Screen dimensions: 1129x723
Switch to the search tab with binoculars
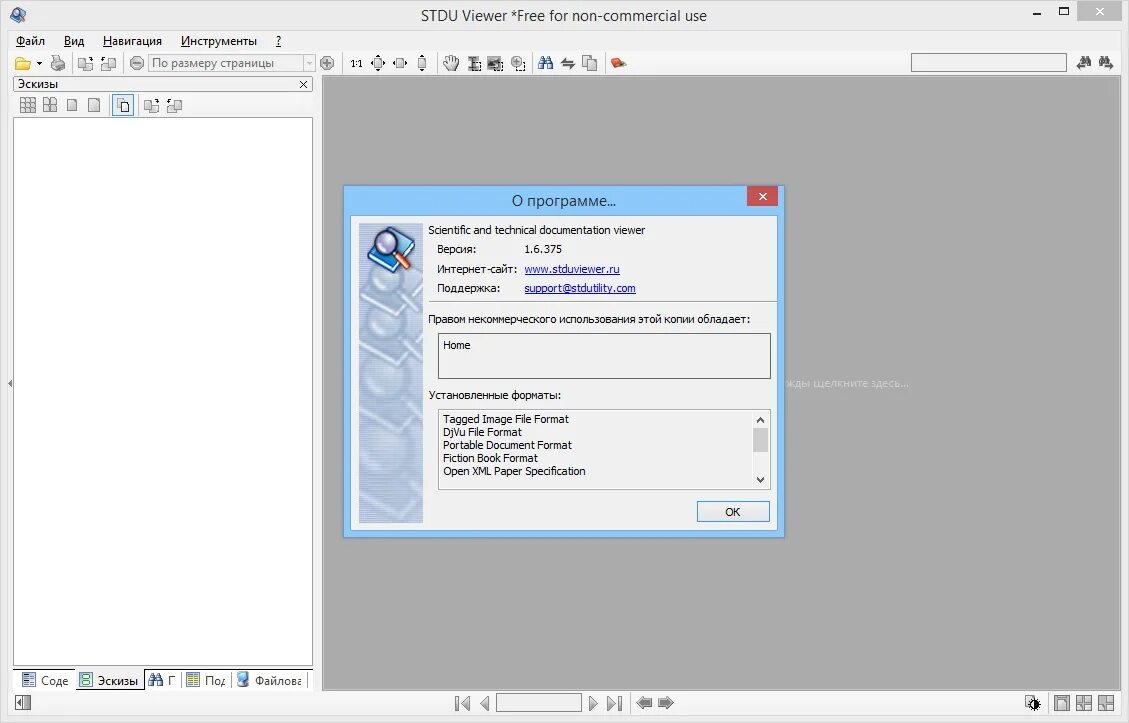162,680
